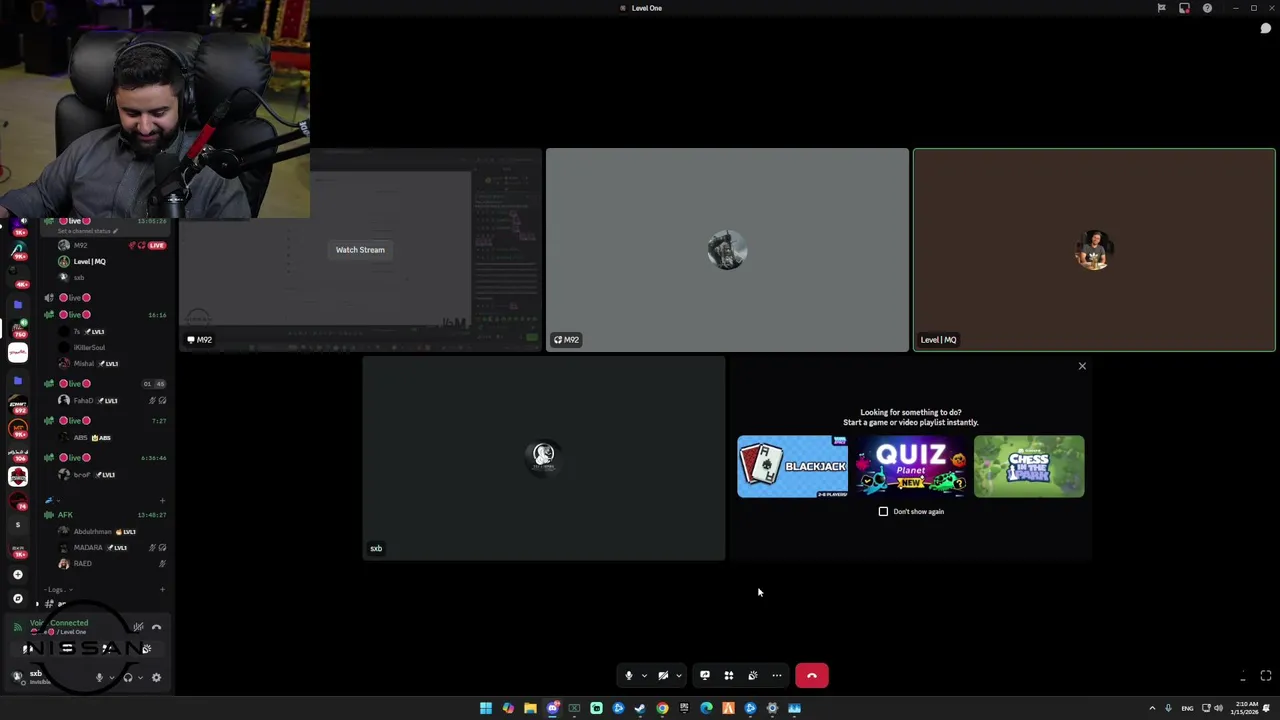
Task: Disconnect from the voice call
Action: point(812,676)
